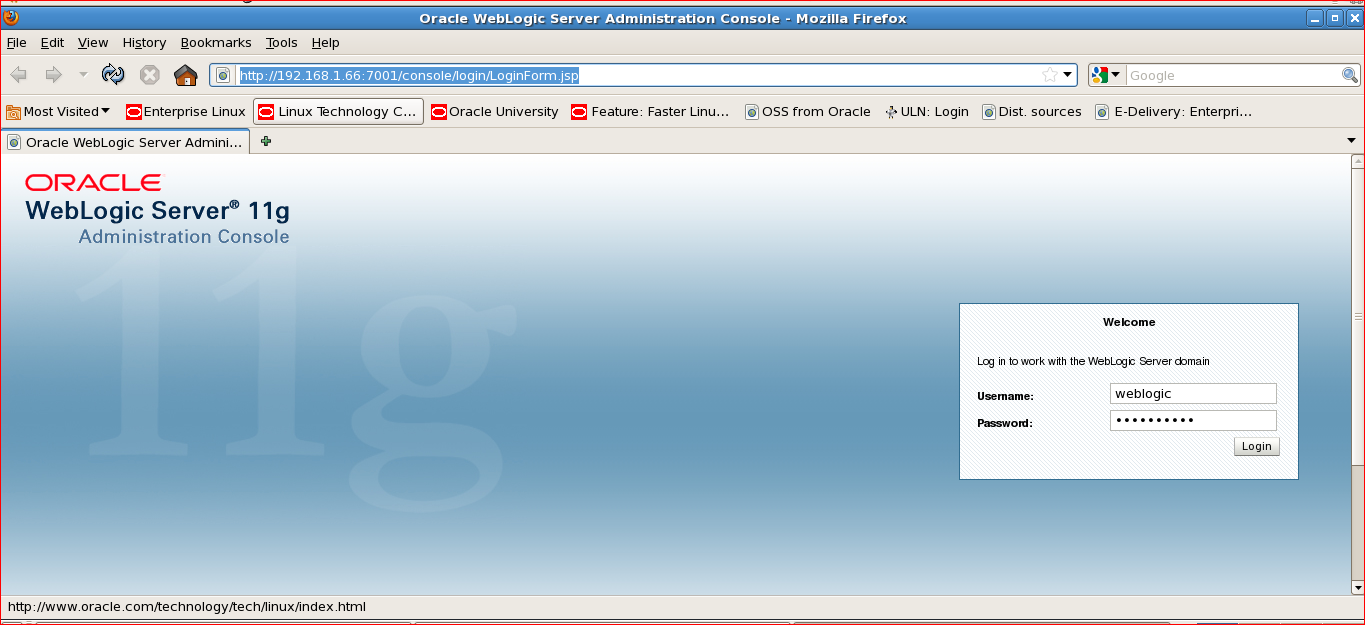Open the ULN: Login bookmark

927,111
